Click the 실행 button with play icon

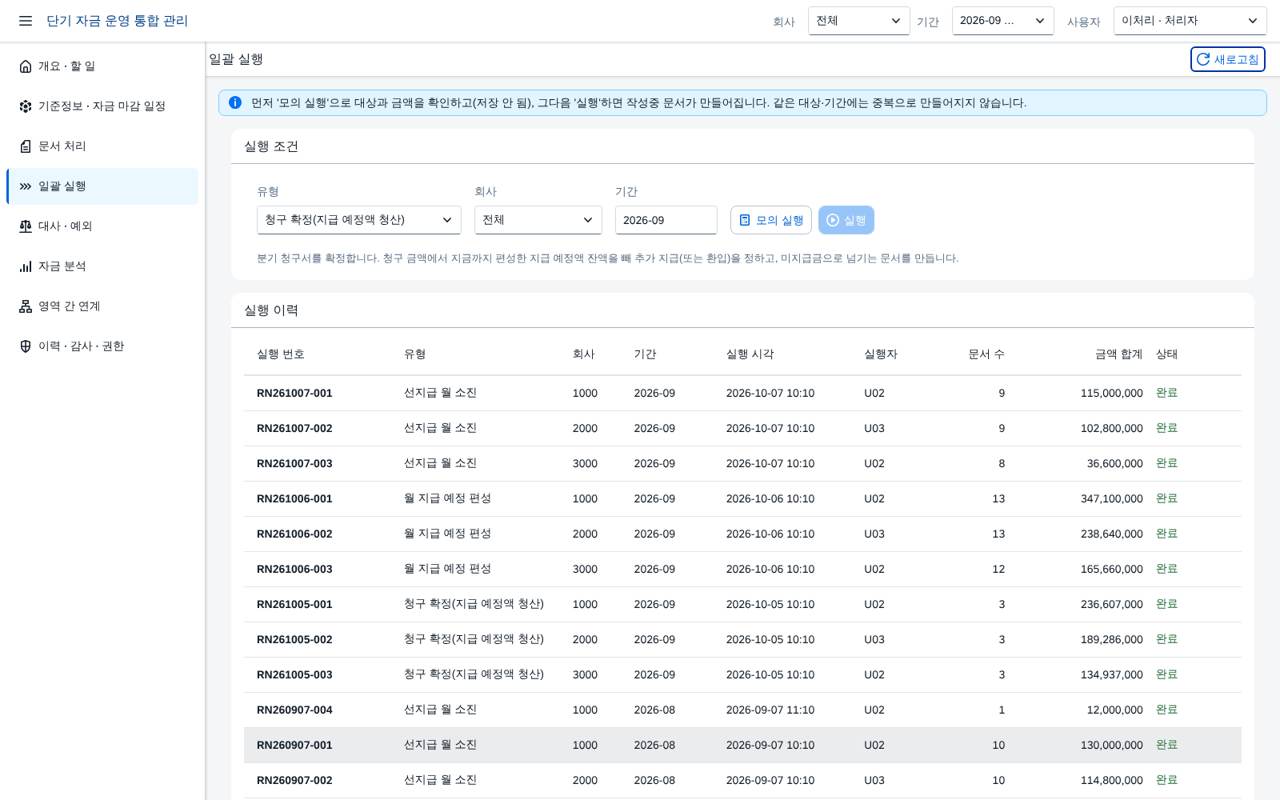[x=846, y=220]
